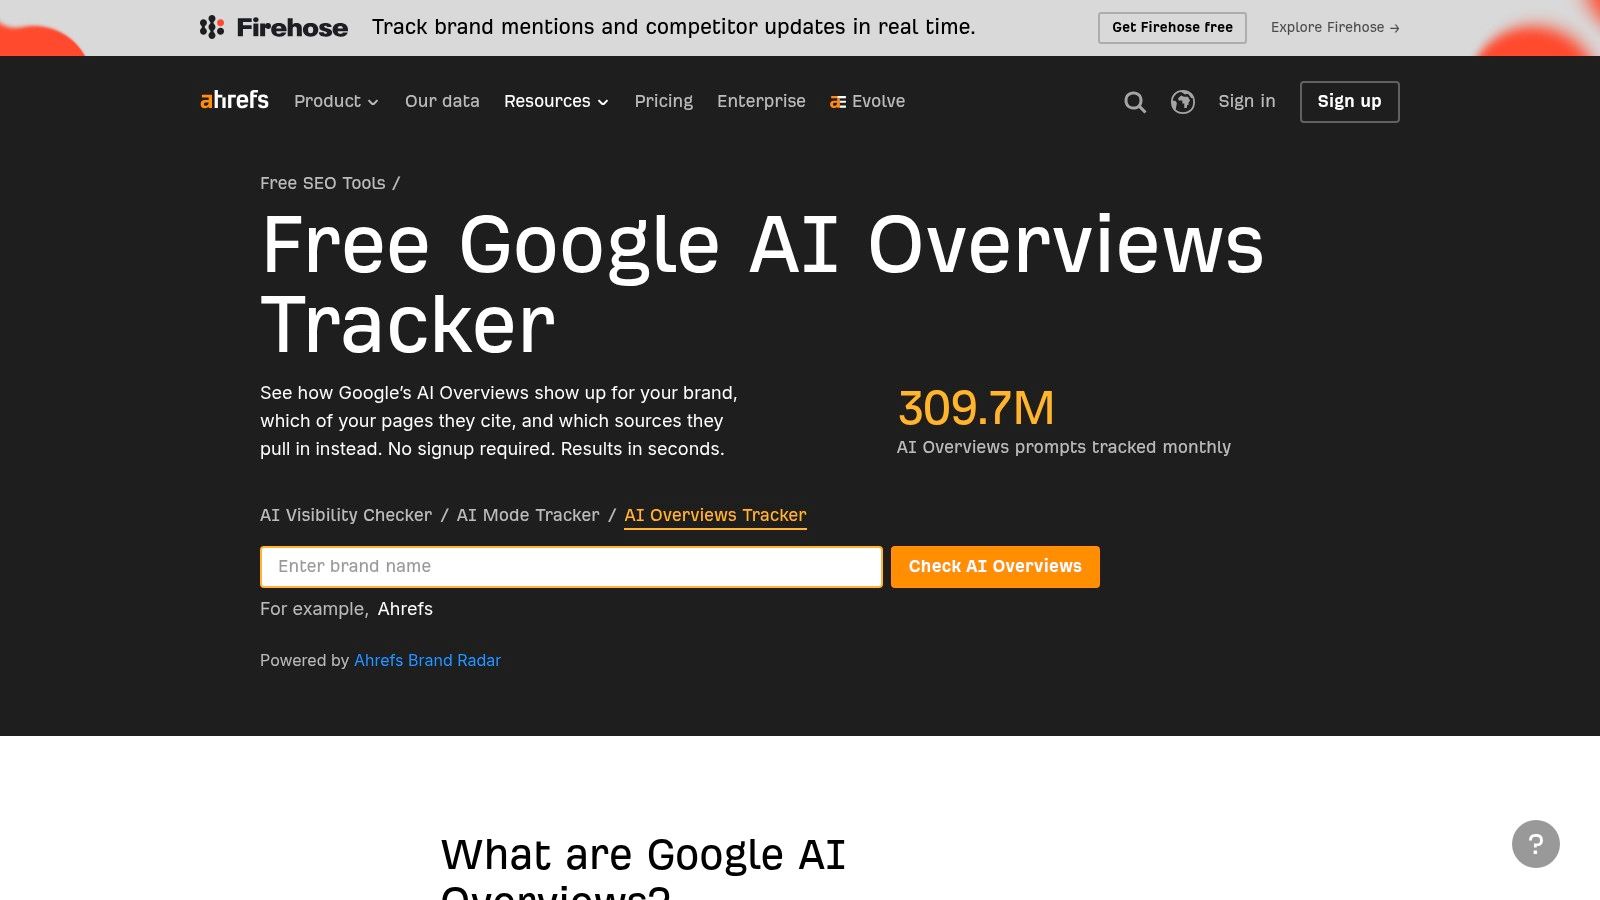Screen dimensions: 1600x900
Task: Click the 309.7M statistic text
Action: 976,408
